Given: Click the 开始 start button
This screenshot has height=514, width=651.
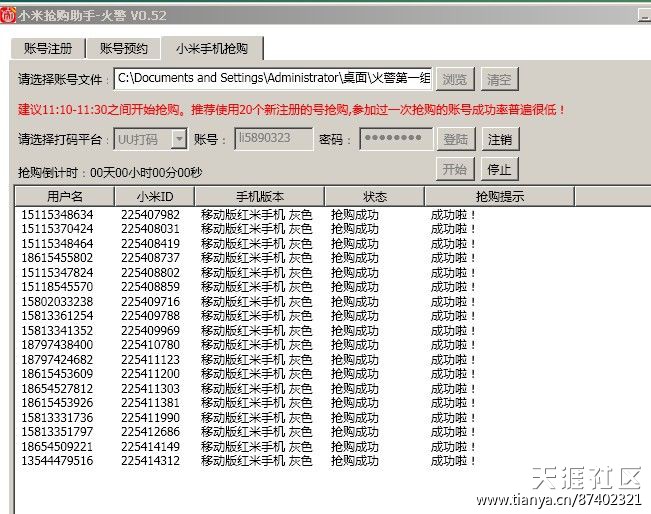Looking at the screenshot, I should 455,169.
